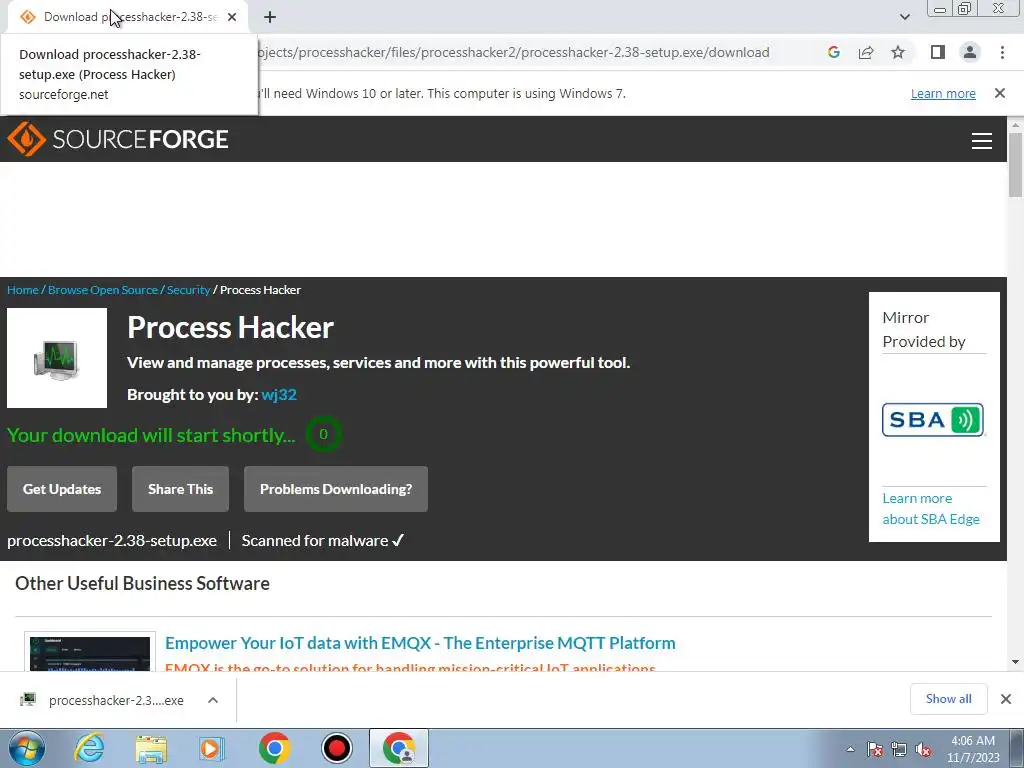Image resolution: width=1024 pixels, height=768 pixels.
Task: Click Other Useful Business Software heading
Action: click(142, 583)
